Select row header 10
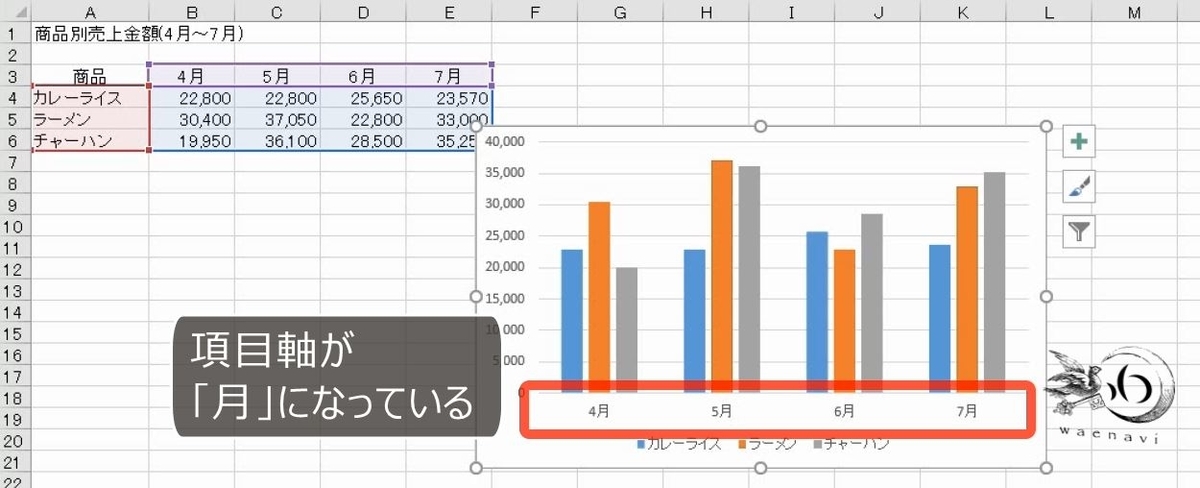The image size is (1200, 488). coord(13,228)
